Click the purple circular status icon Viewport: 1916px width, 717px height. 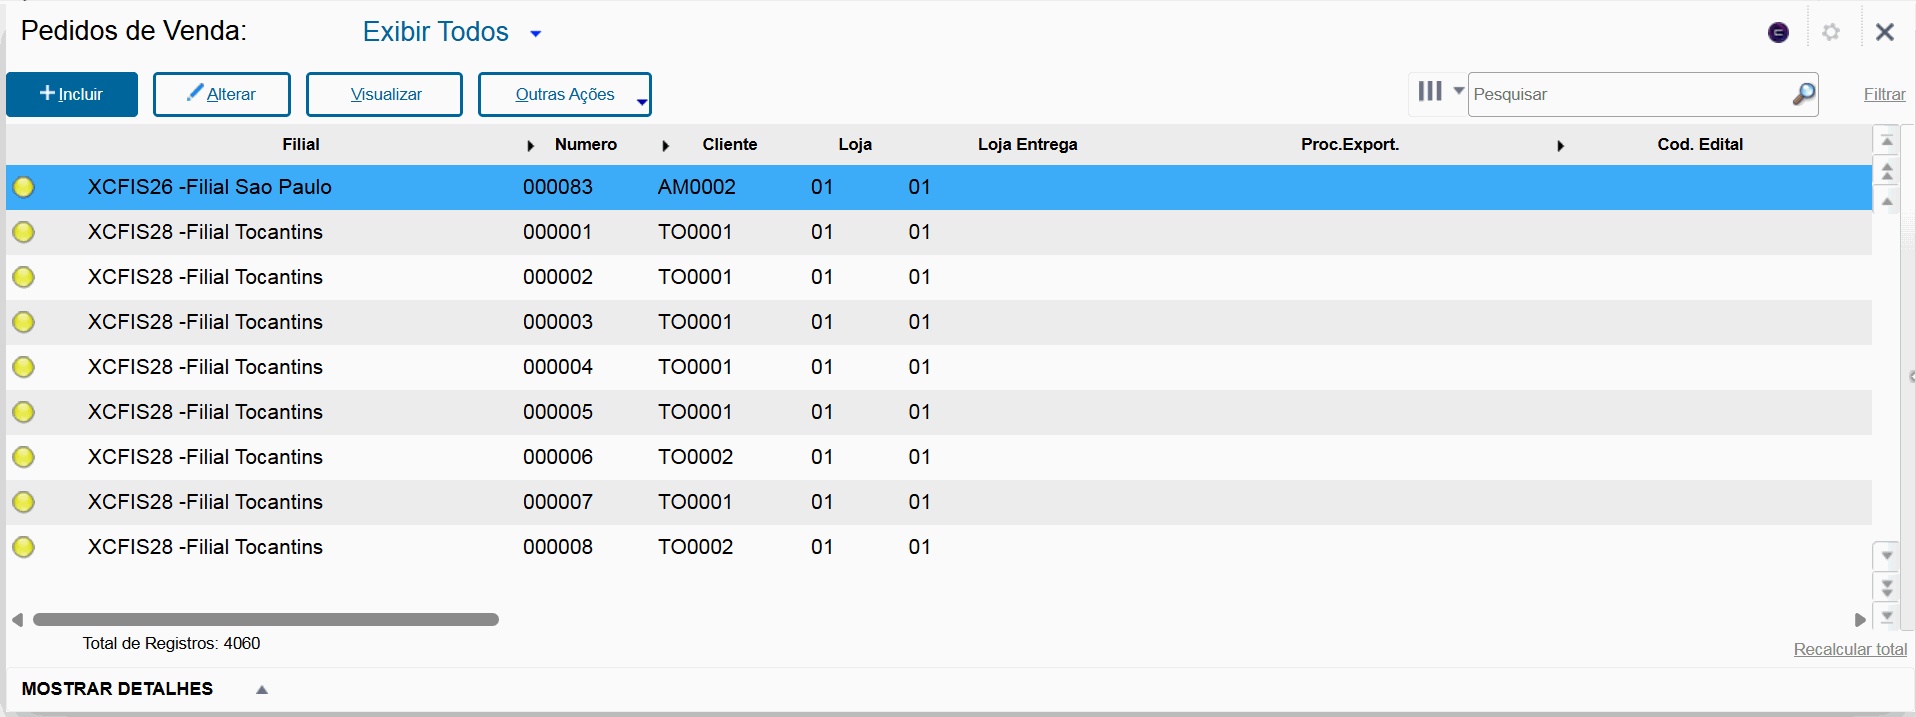1778,32
